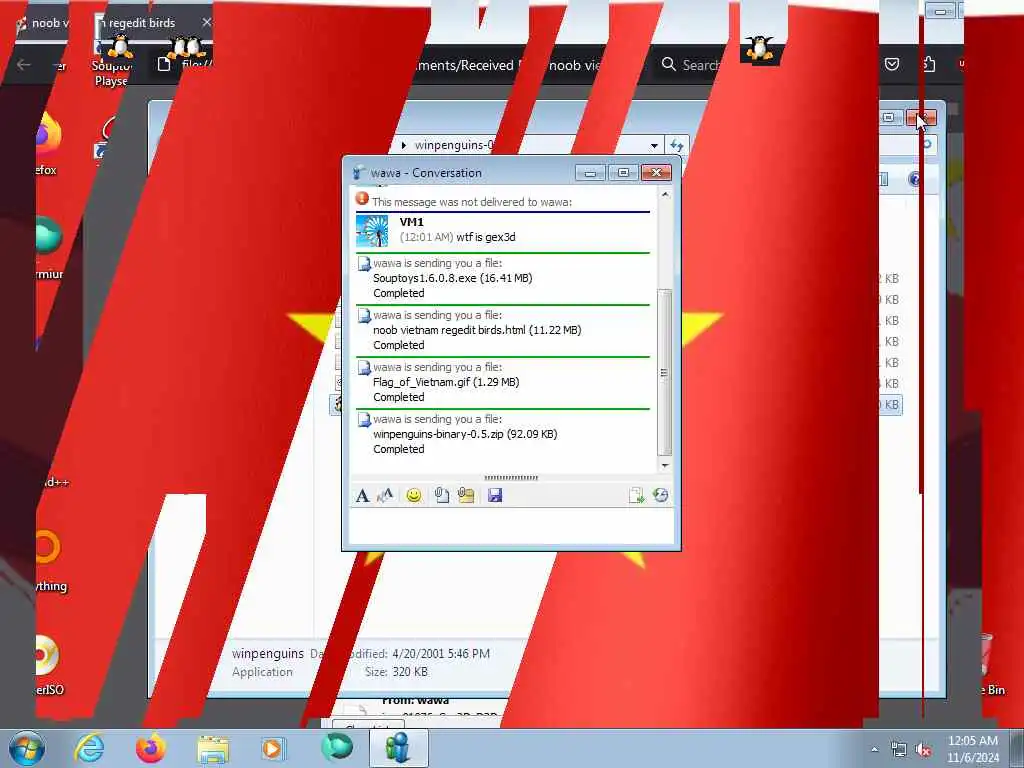The height and width of the screenshot is (768, 1024).
Task: Click the Explorer refresh button
Action: click(x=677, y=146)
